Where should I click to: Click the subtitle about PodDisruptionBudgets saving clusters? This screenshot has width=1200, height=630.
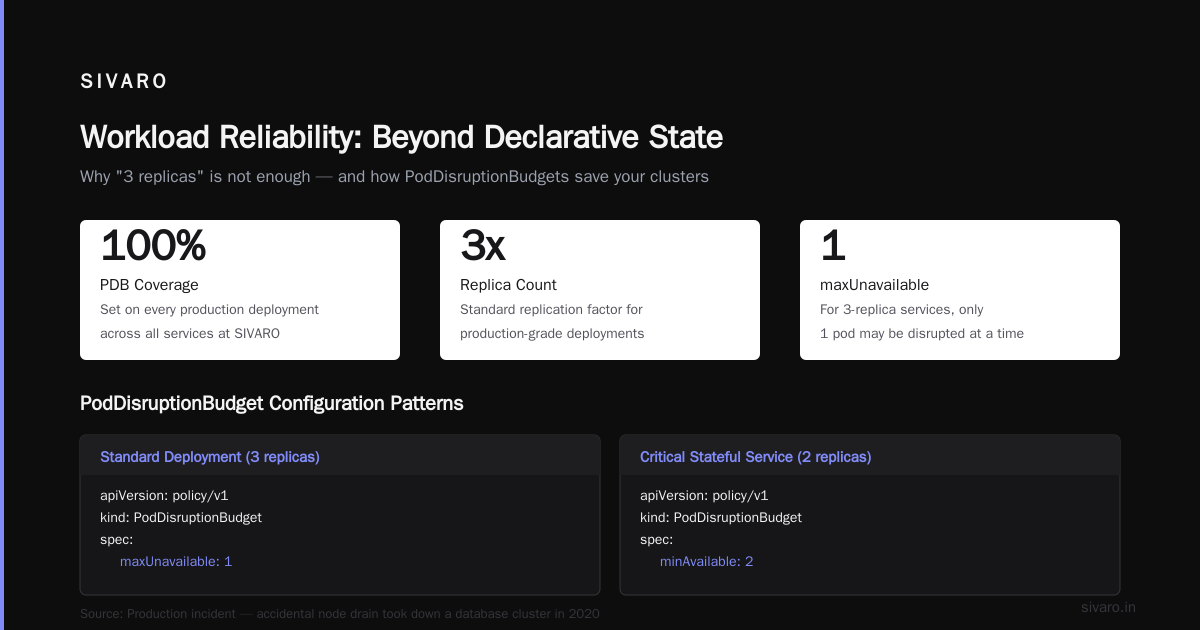click(394, 177)
